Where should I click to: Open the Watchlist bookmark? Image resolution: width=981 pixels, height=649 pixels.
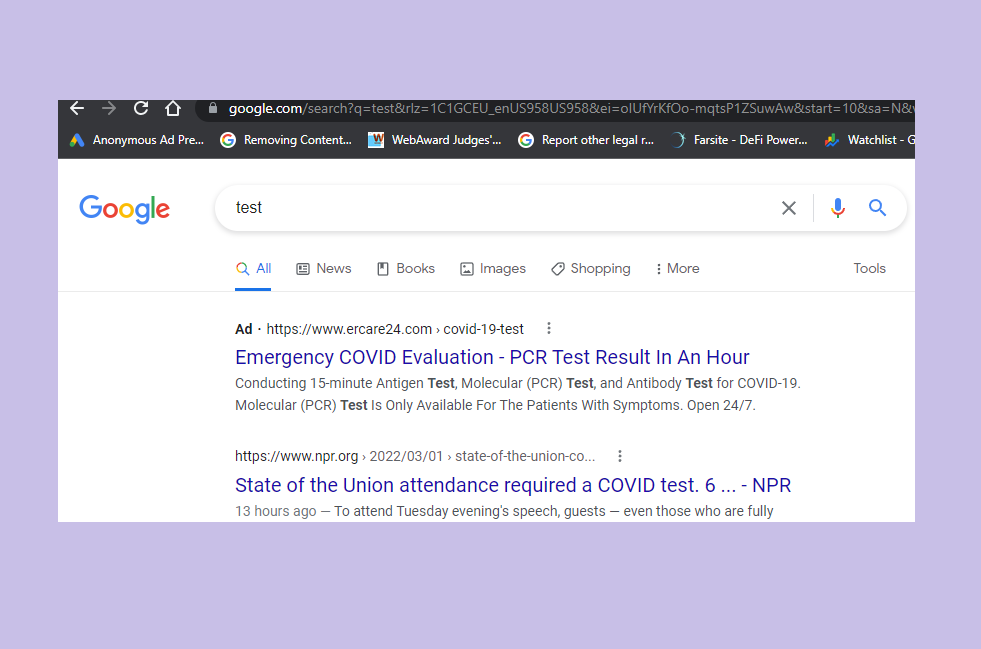(x=870, y=140)
